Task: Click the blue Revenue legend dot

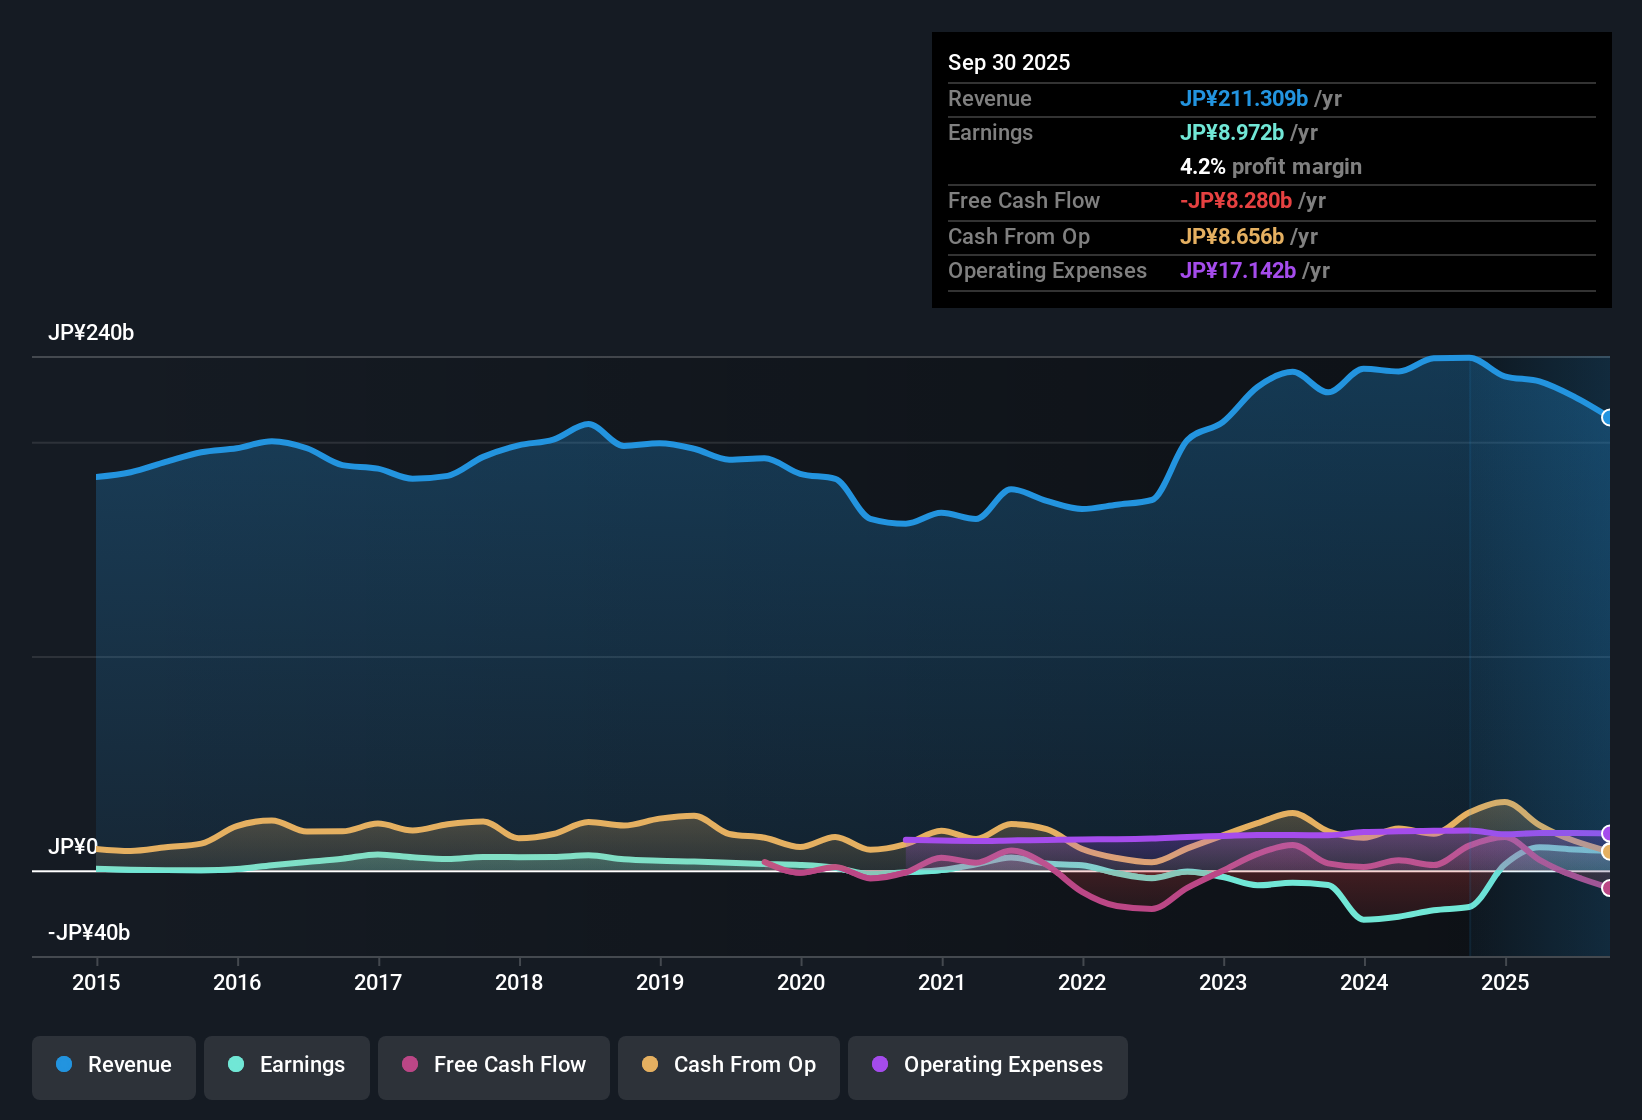Action: [64, 1065]
